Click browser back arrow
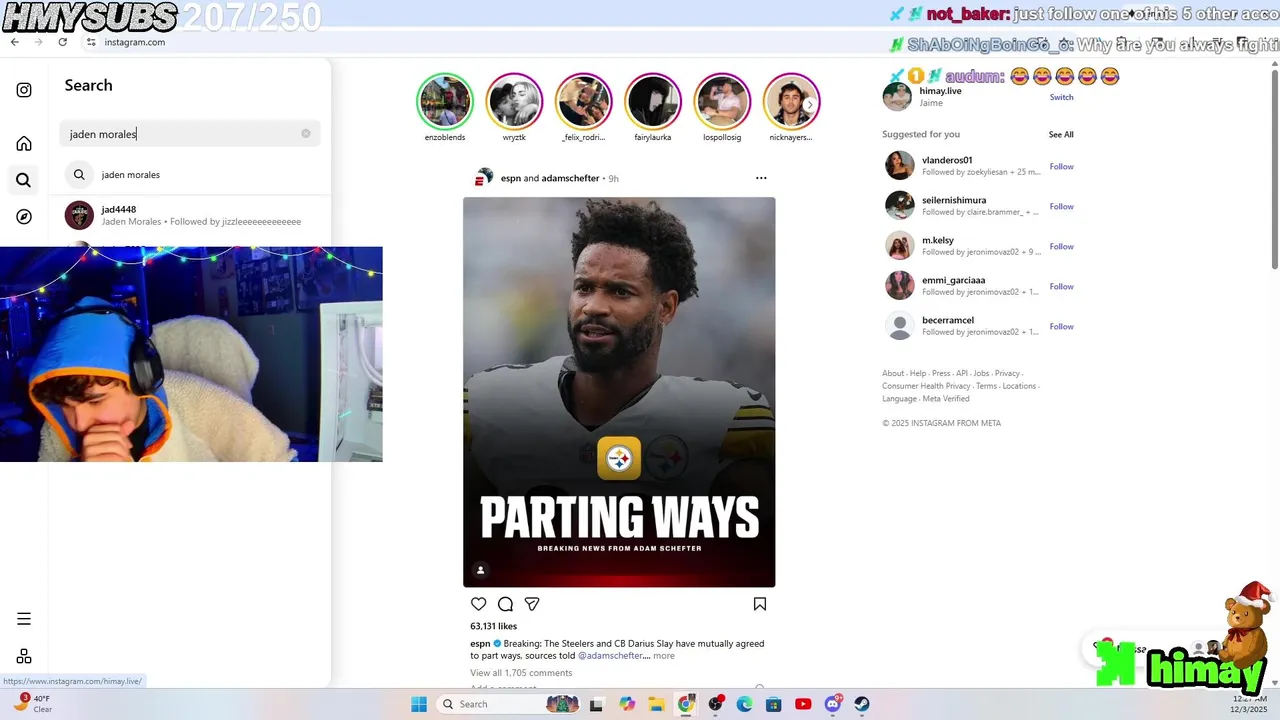The width and height of the screenshot is (1280, 720). click(14, 42)
